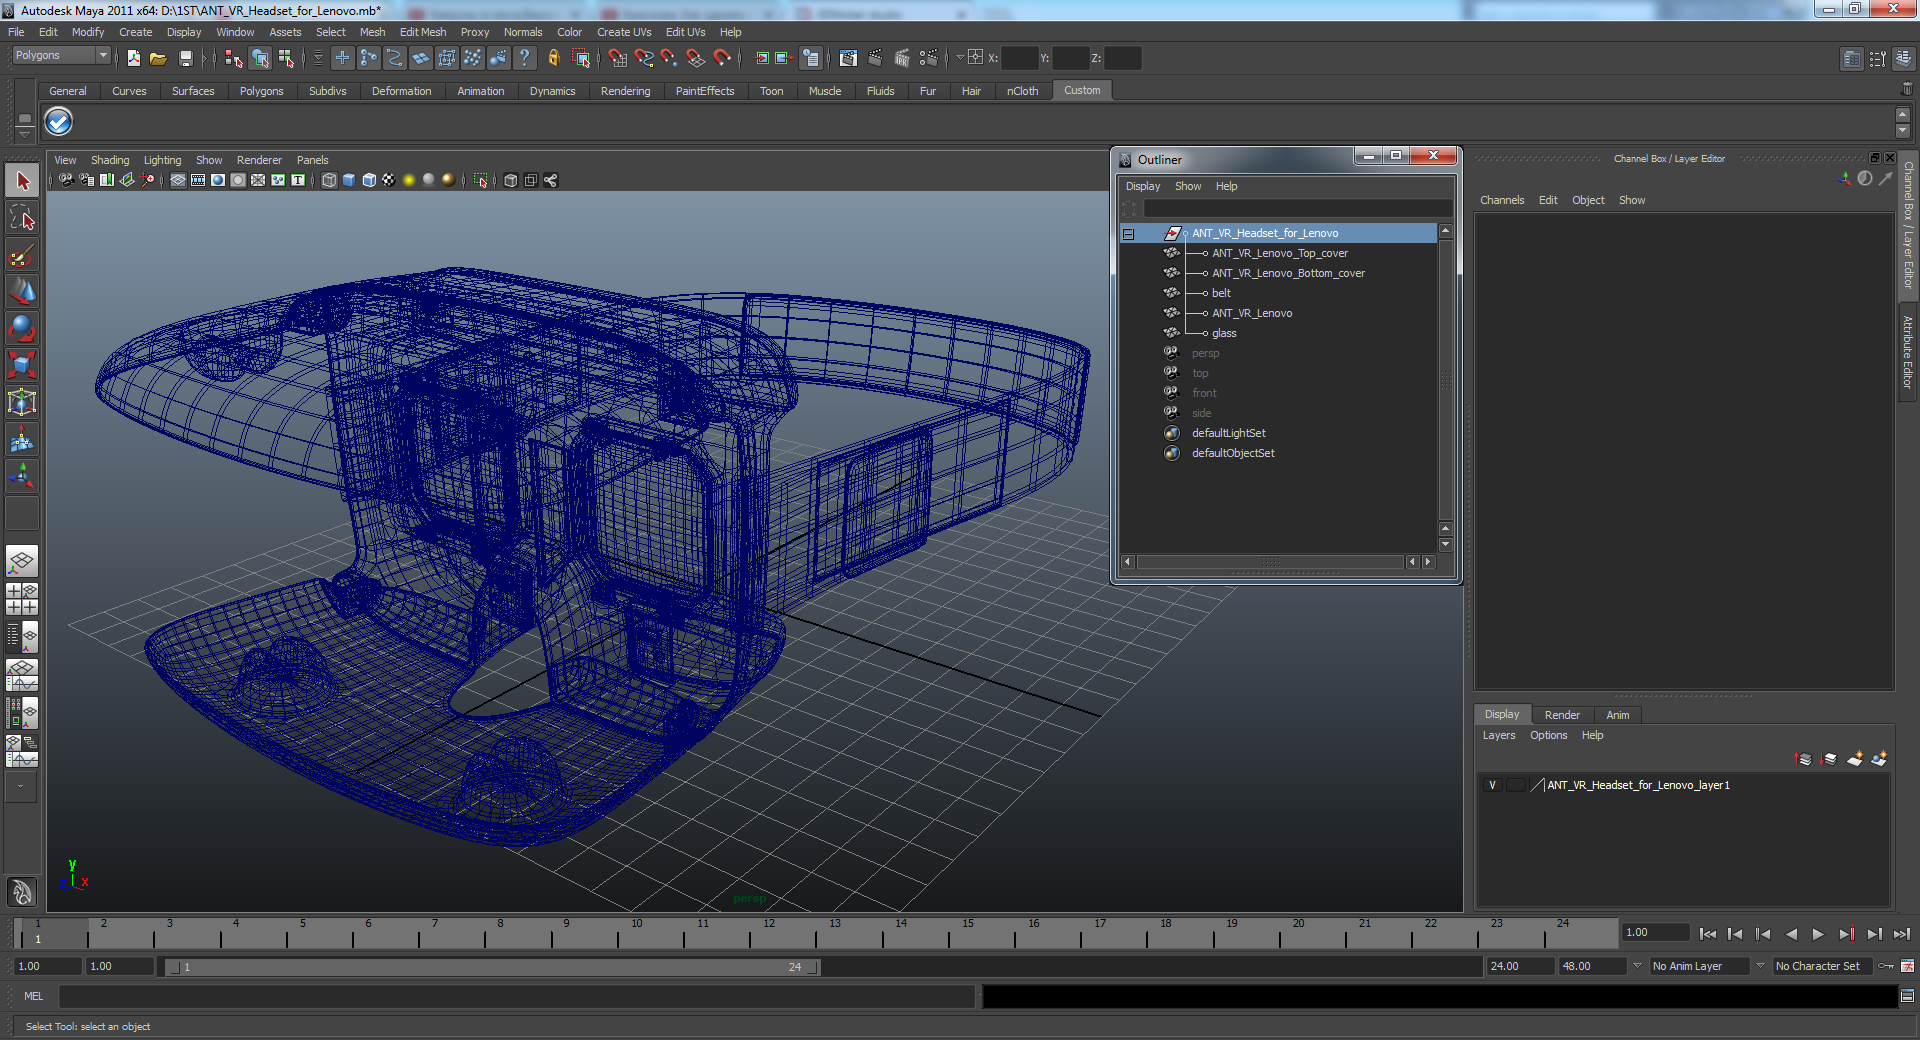Activate the Soft Modification tool
This screenshot has width=1920, height=1040.
[x=22, y=440]
